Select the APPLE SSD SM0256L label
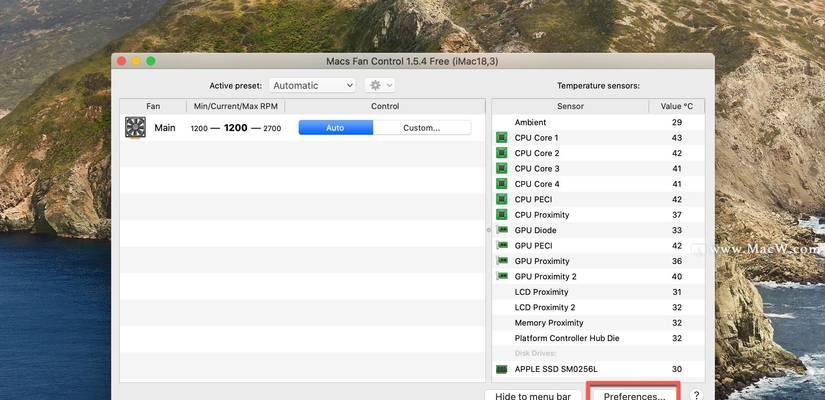825x400 pixels. pyautogui.click(x=556, y=369)
